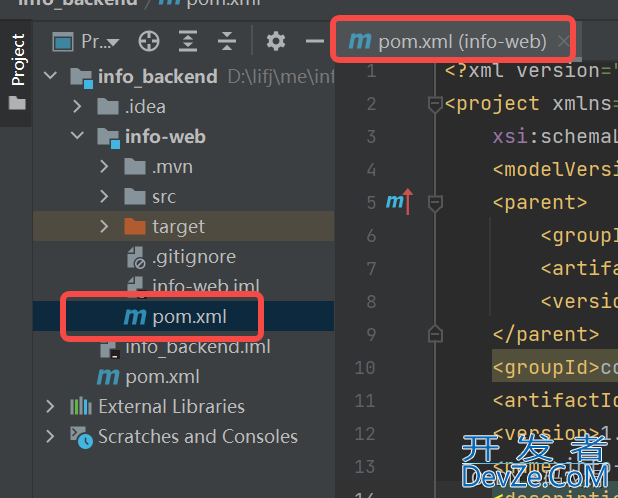Click the fold marker at line 9

(x=435, y=334)
